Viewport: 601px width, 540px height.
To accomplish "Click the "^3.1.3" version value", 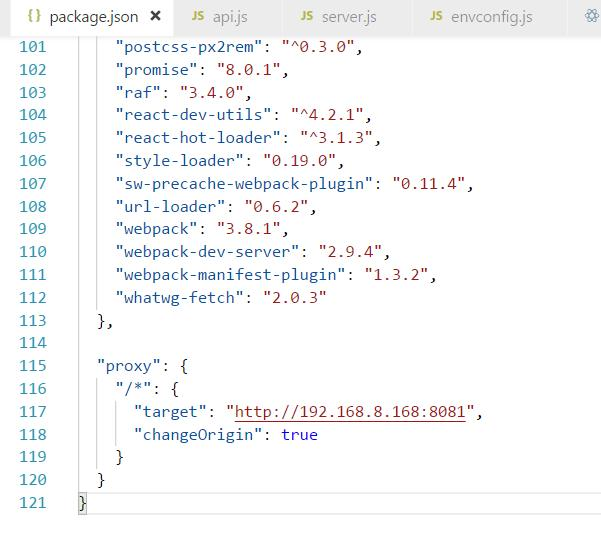I will pos(336,138).
